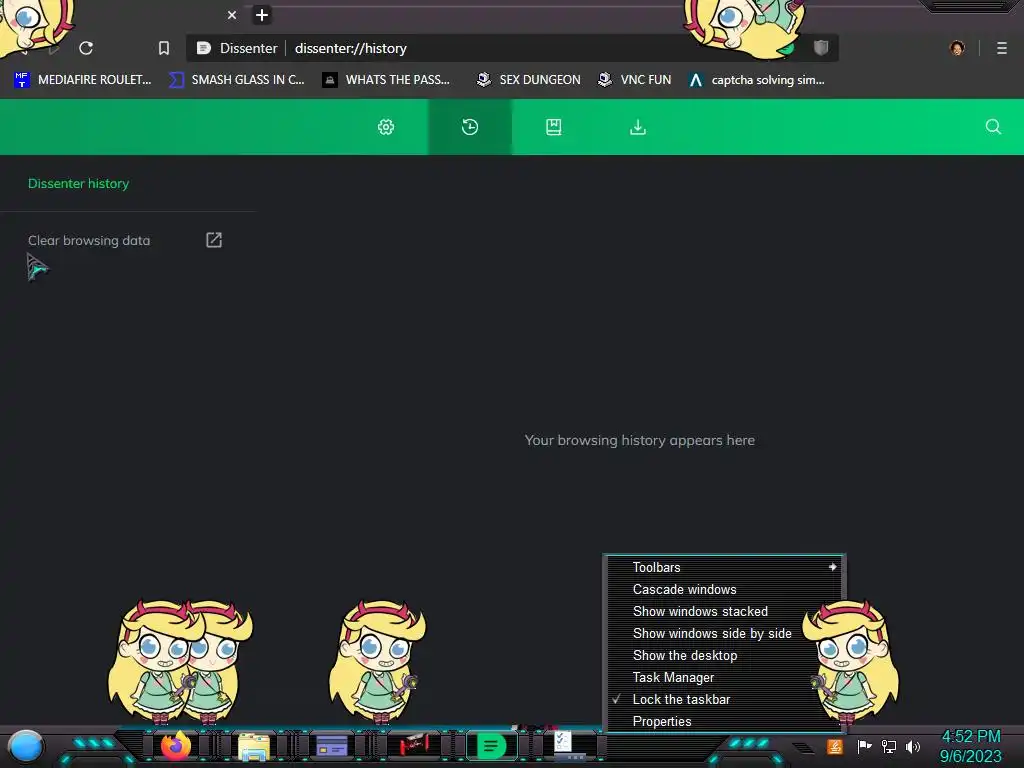Open the network tray icon
This screenshot has height=768, width=1024.
point(889,746)
